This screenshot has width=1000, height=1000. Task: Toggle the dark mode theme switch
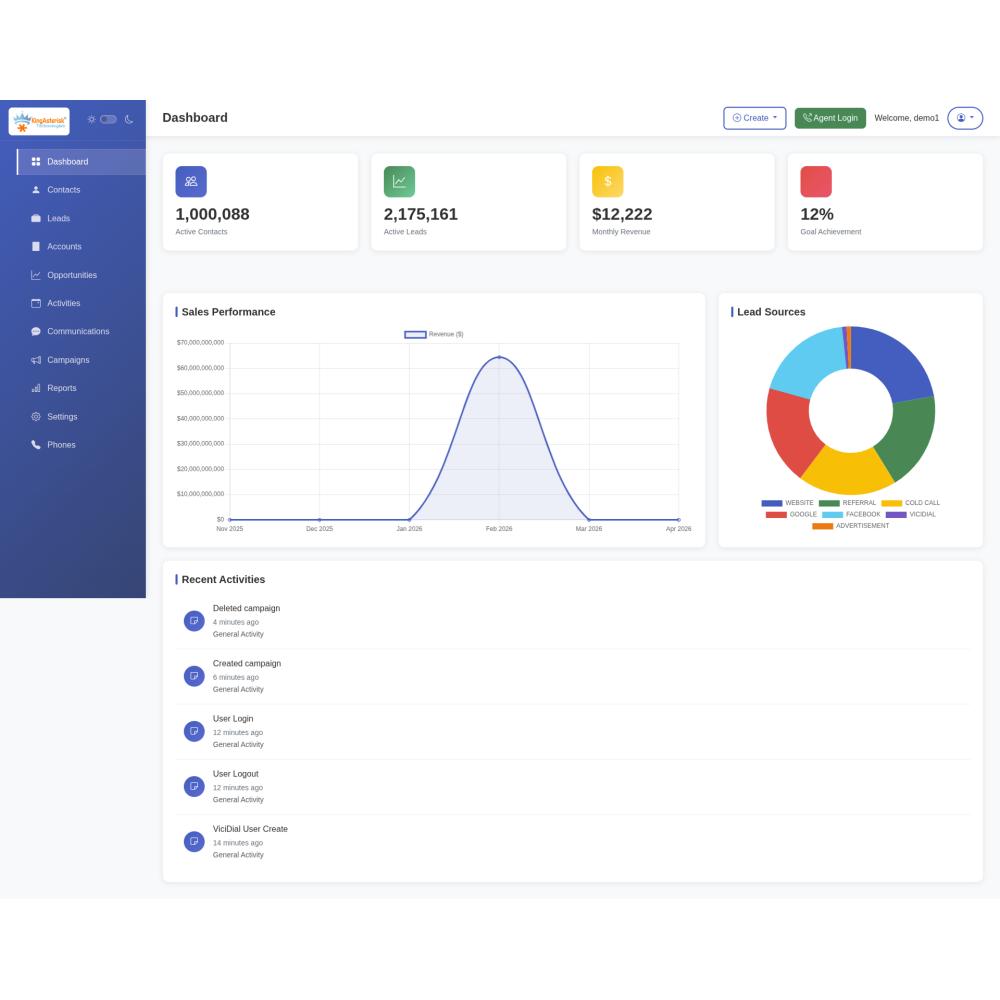pos(108,119)
